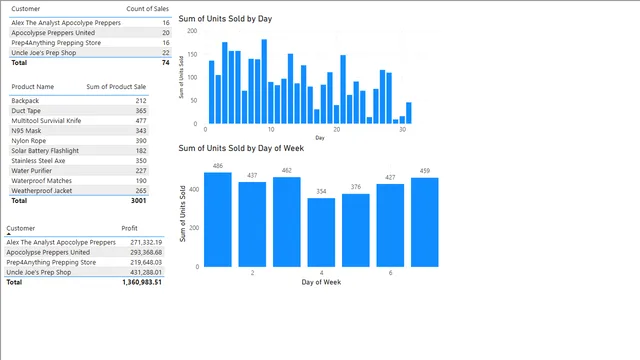Click the Customer header in the Profit table
This screenshot has width=640, height=360.
(x=20, y=228)
